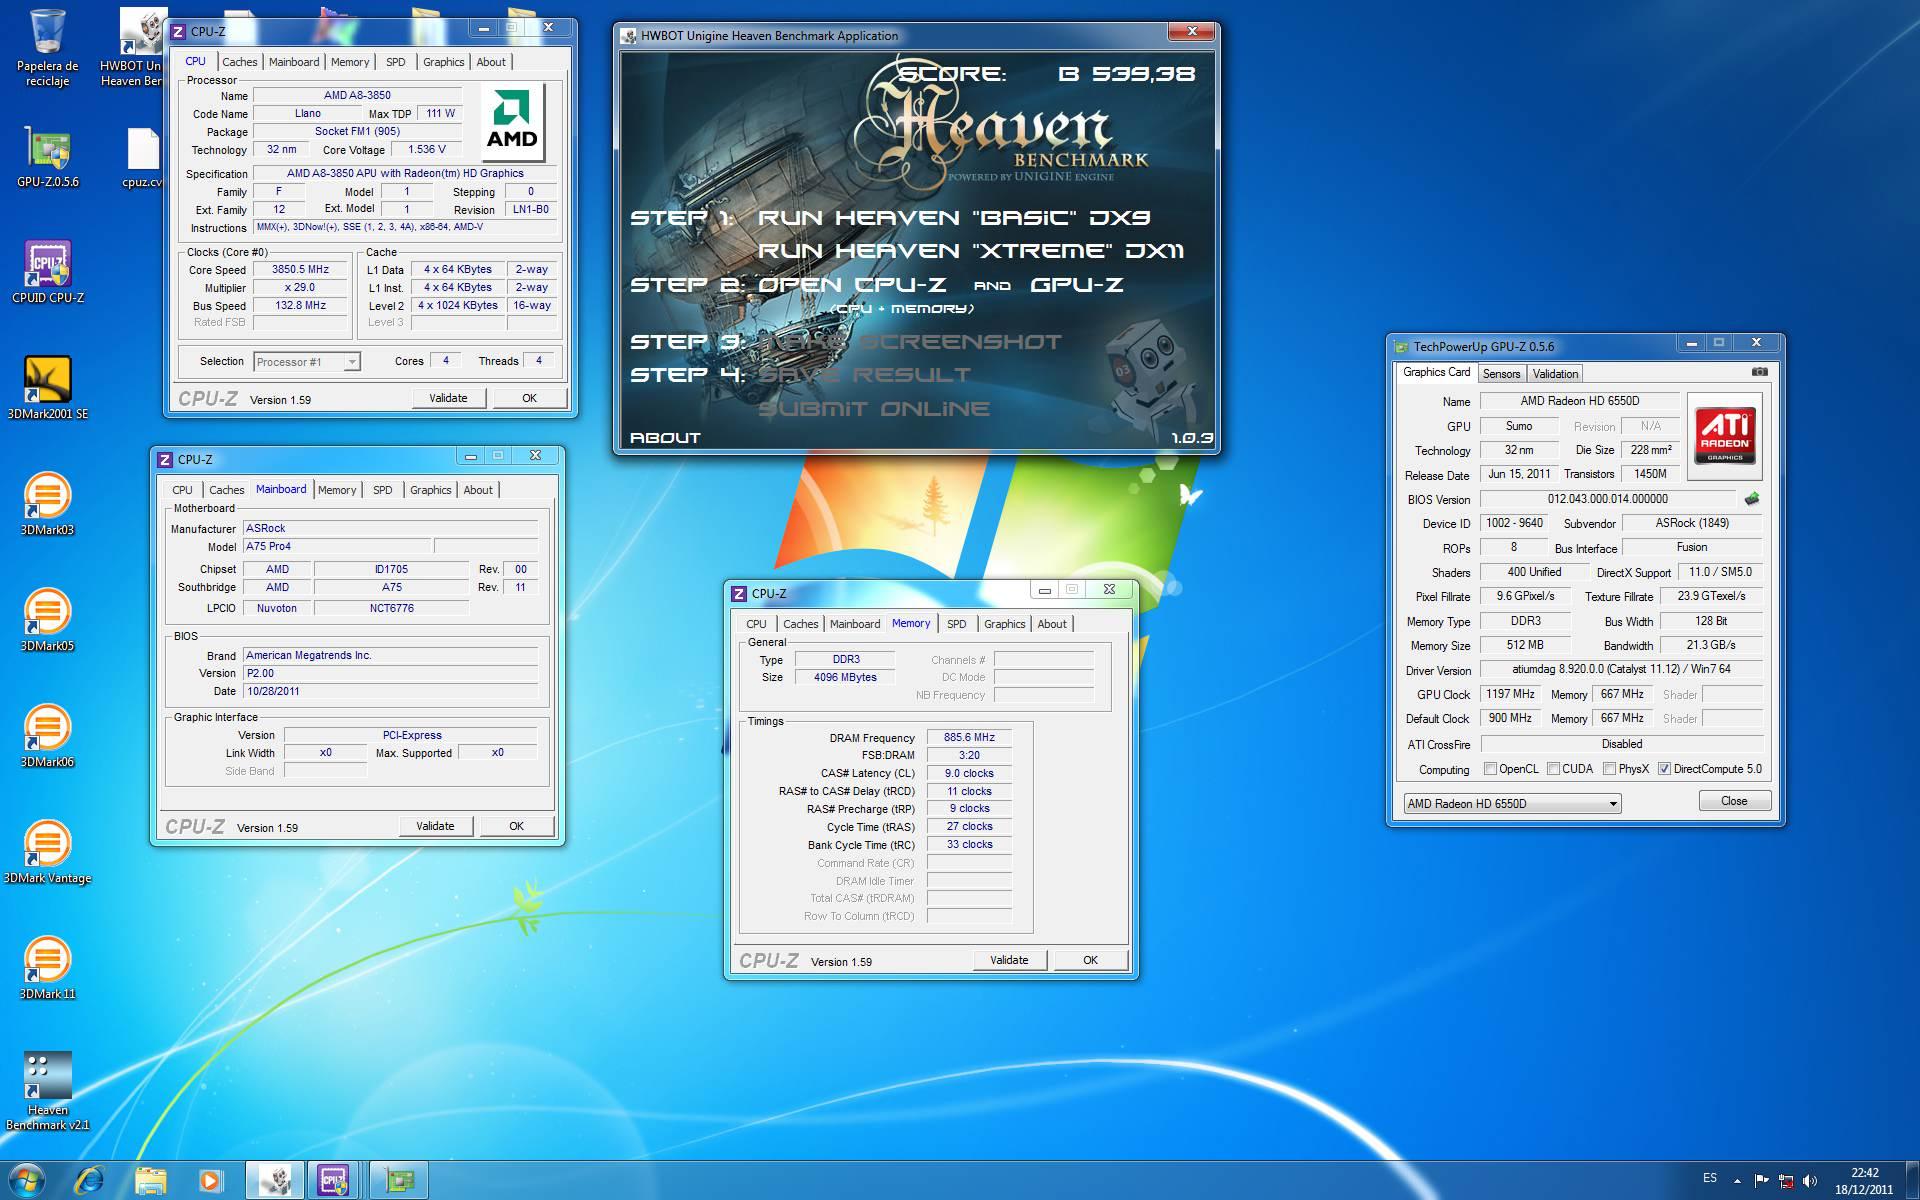
Task: Open the SPD tab in top CPU-Z window
Action: tap(396, 62)
